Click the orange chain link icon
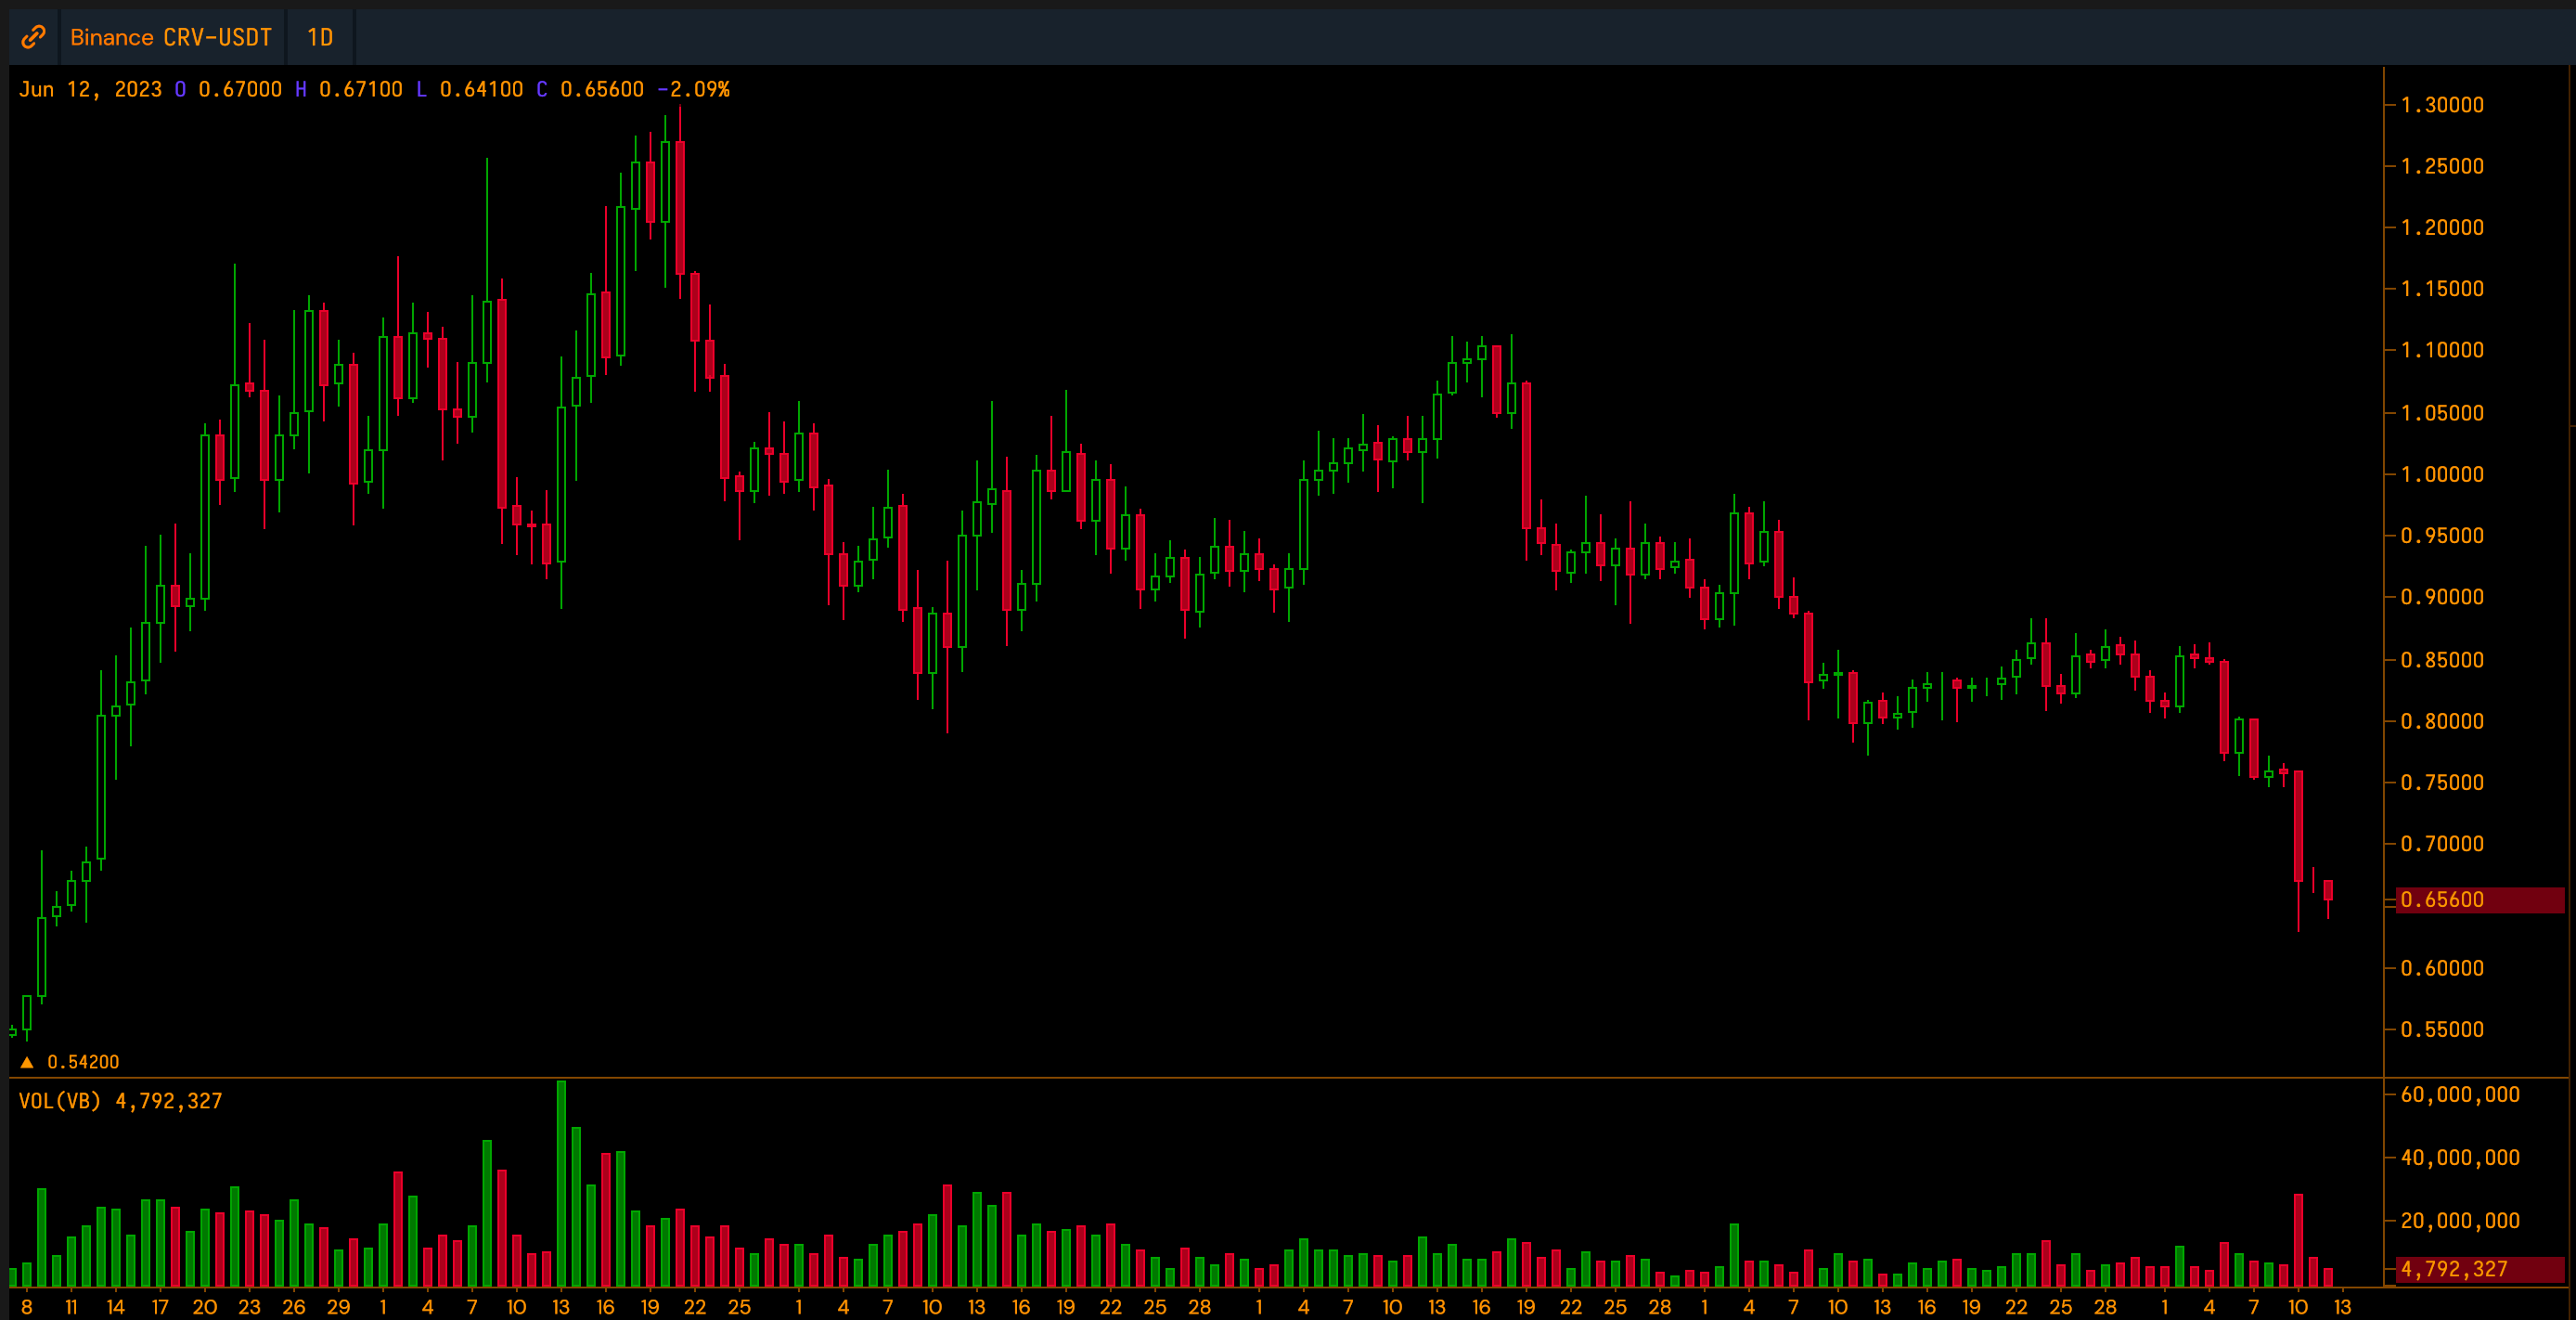Image resolution: width=2576 pixels, height=1320 pixels. tap(33, 37)
